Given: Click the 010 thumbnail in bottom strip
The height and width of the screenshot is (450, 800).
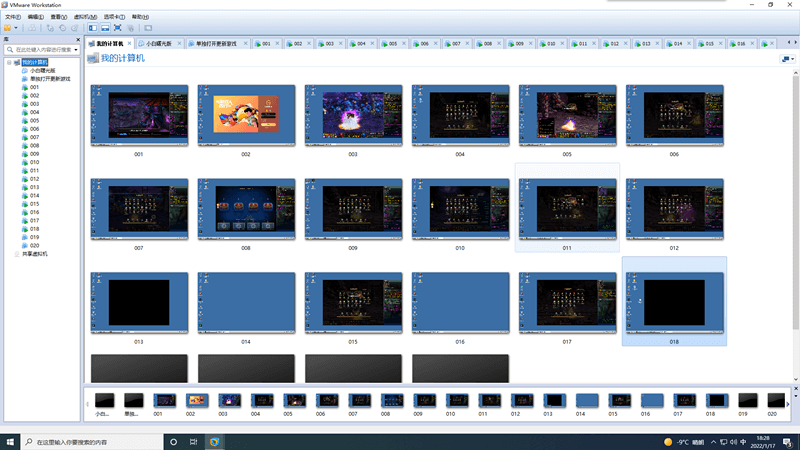Looking at the screenshot, I should [457, 401].
